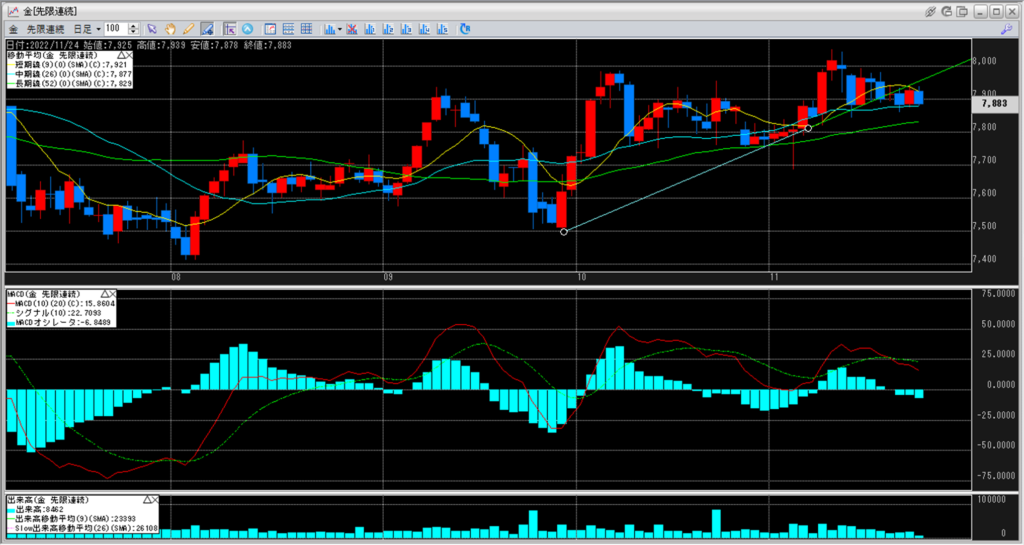Screen dimensions: 1024x545
Task: Maximize the chart window
Action: [996, 11]
